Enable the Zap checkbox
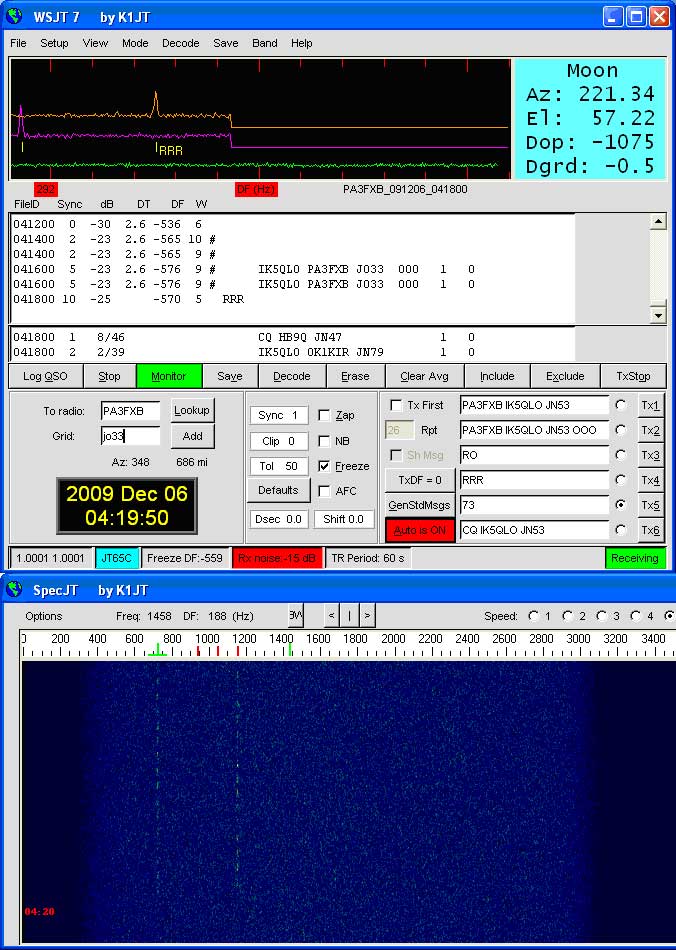This screenshot has height=950, width=676. [x=324, y=416]
